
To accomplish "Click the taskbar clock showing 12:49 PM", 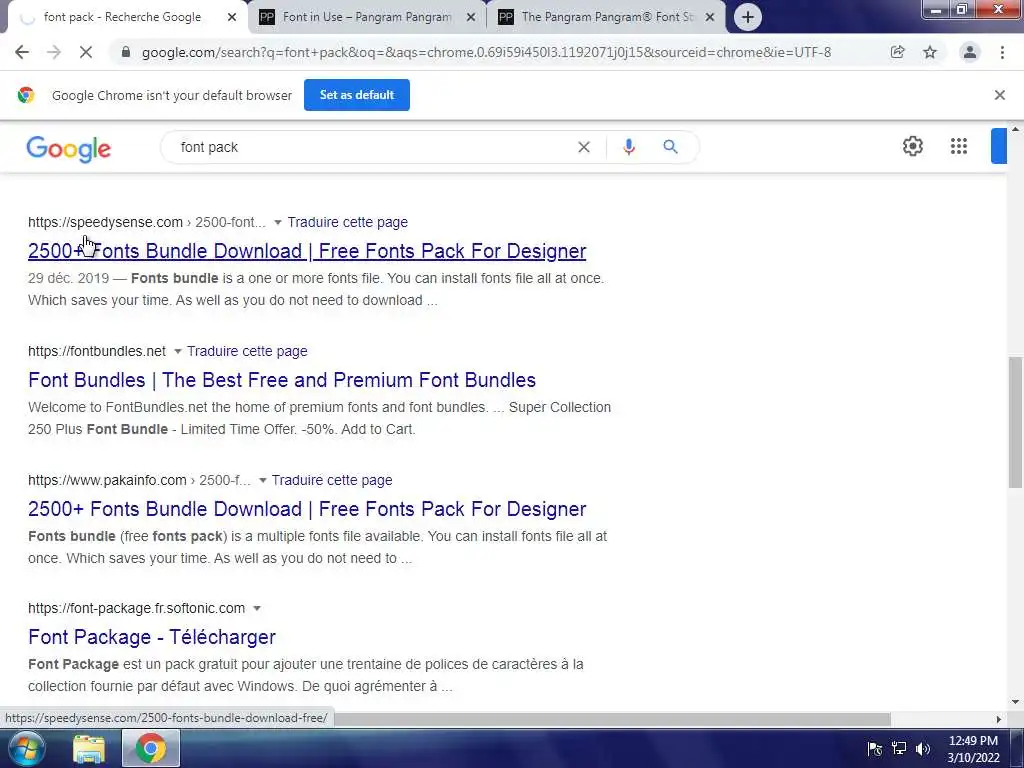I will coord(973,749).
